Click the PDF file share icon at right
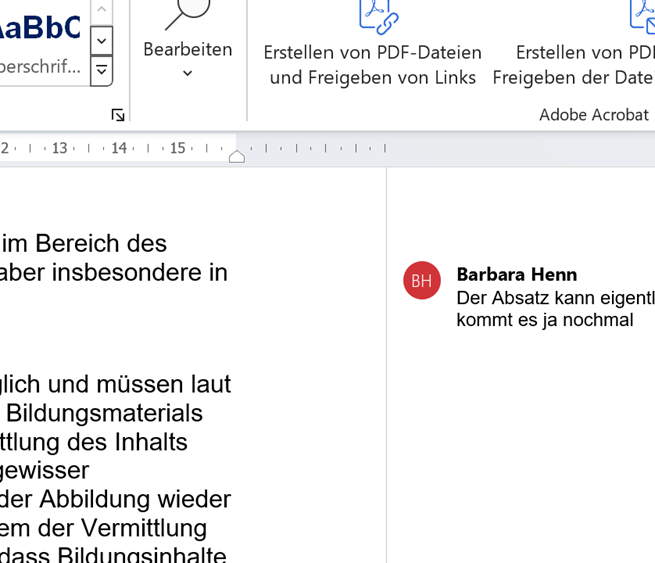Viewport: 655px width, 563px height. (642, 17)
